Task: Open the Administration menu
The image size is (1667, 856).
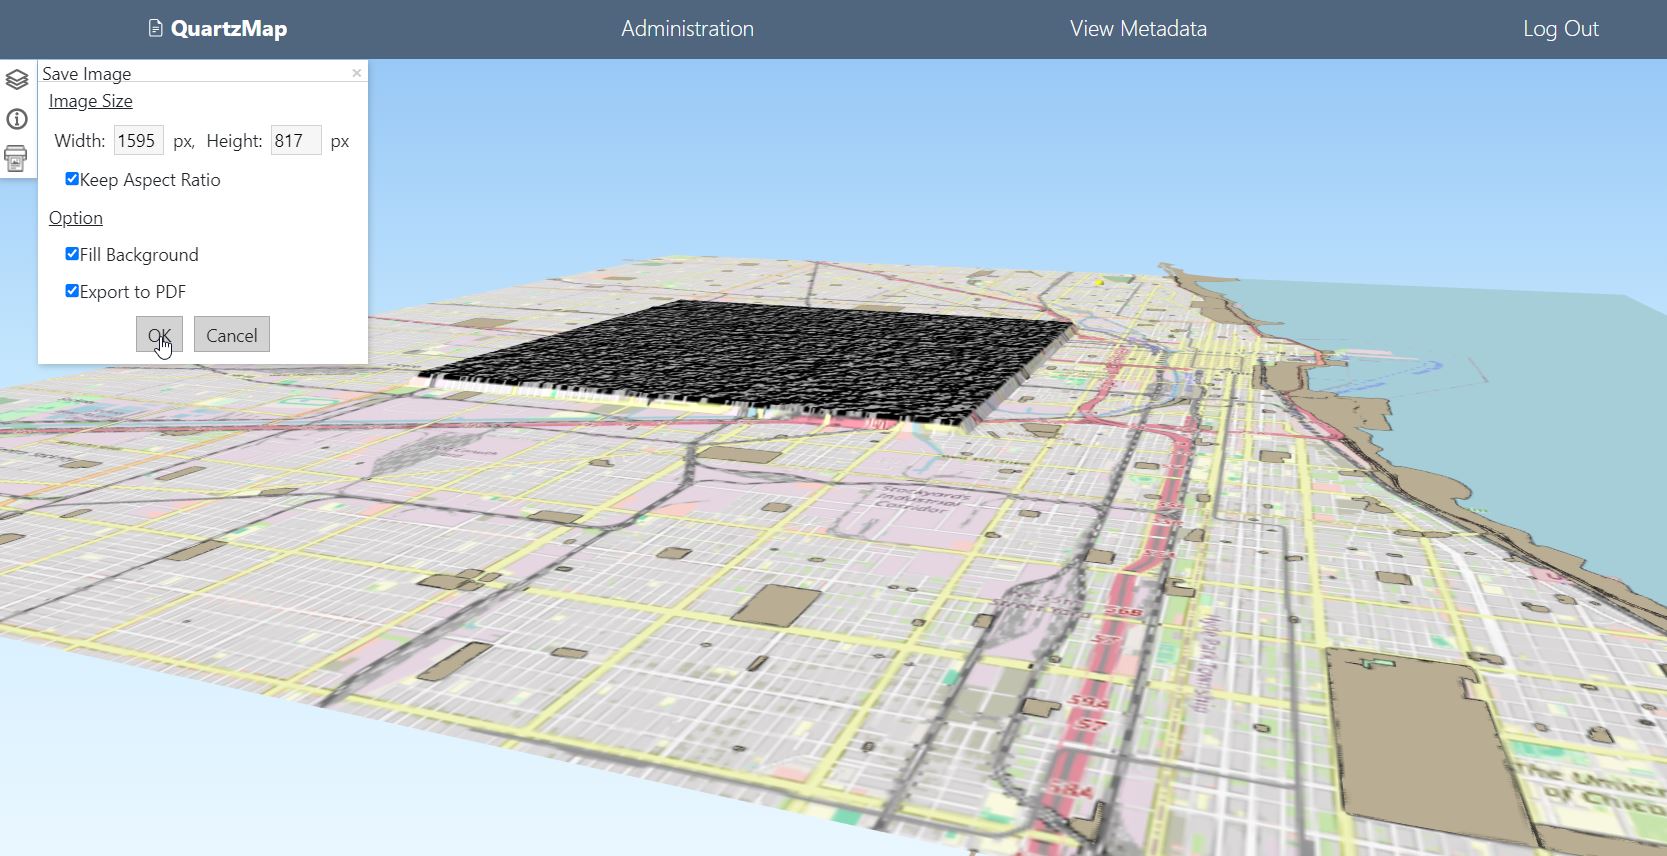Action: [x=687, y=28]
